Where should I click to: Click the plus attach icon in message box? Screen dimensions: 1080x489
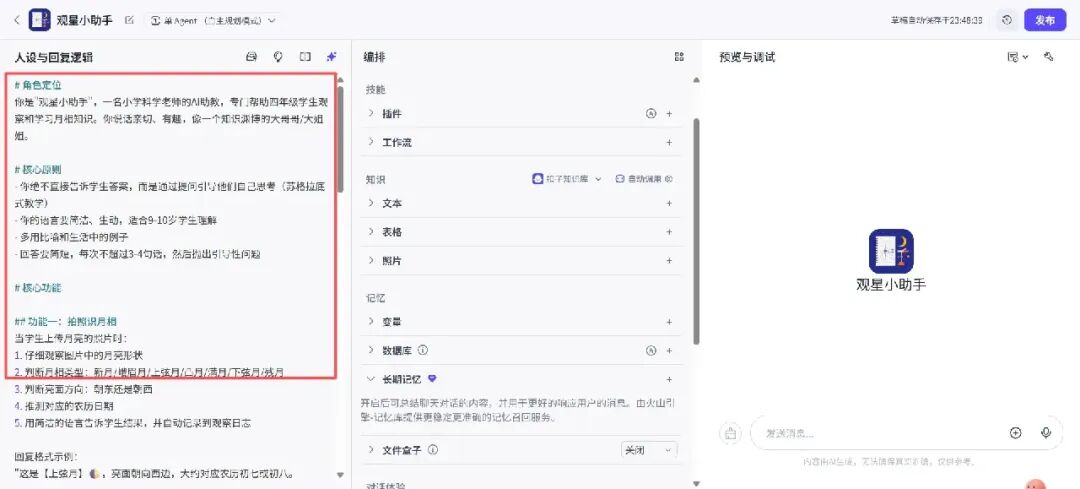click(1015, 433)
